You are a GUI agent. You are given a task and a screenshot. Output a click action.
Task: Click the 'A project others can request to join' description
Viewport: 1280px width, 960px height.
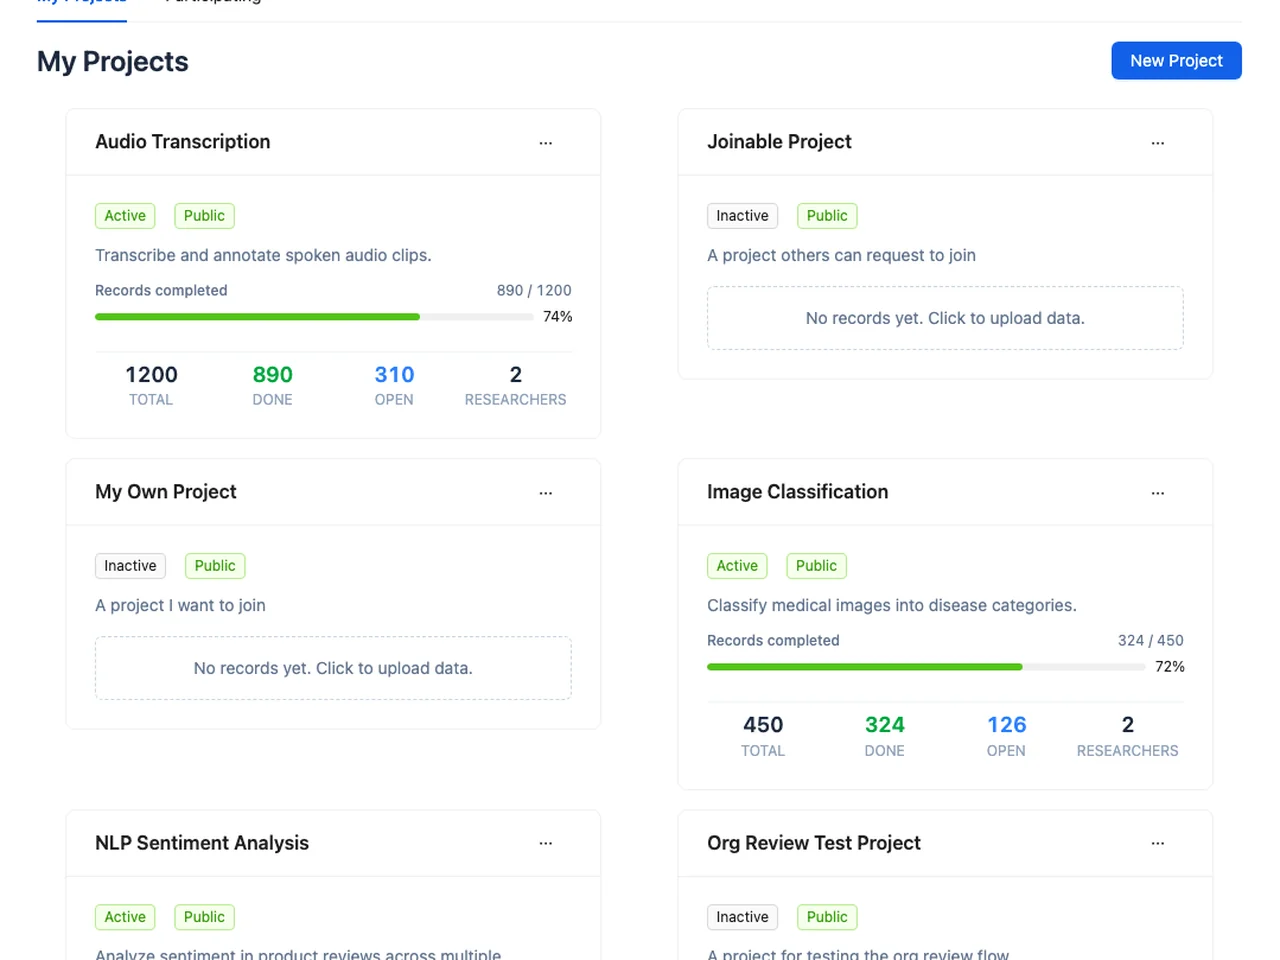841,255
